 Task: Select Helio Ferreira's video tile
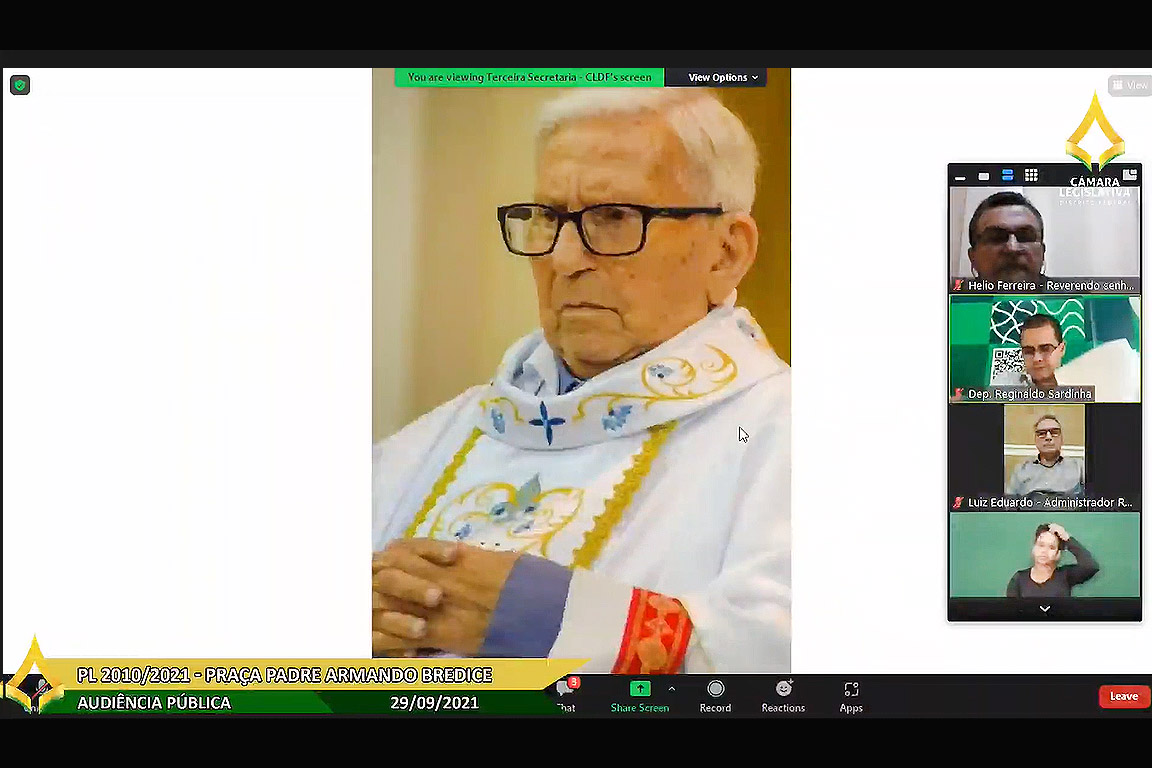click(1044, 240)
